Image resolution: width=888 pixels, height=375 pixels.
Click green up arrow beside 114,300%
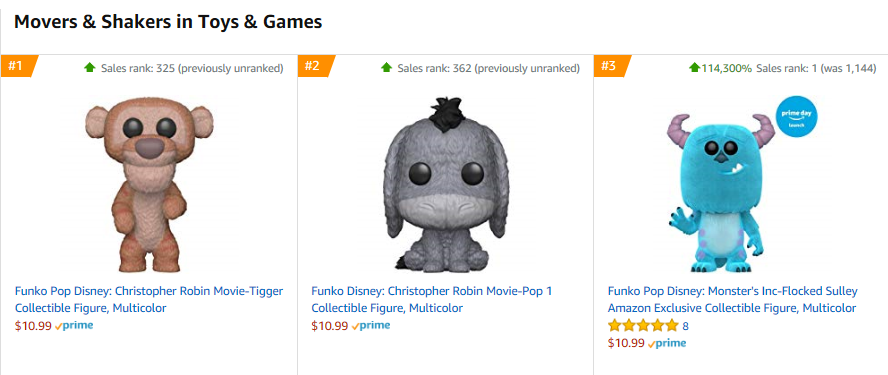694,68
